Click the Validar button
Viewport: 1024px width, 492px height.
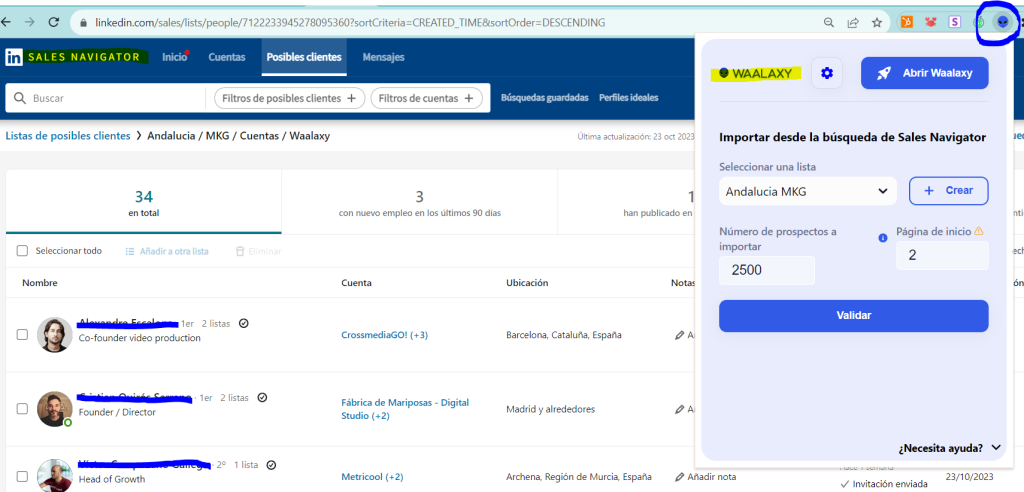tap(854, 316)
